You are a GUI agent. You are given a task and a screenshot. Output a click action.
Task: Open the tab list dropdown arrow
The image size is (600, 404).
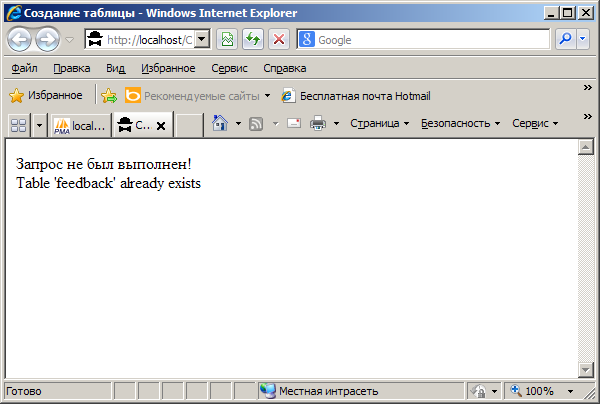click(39, 125)
